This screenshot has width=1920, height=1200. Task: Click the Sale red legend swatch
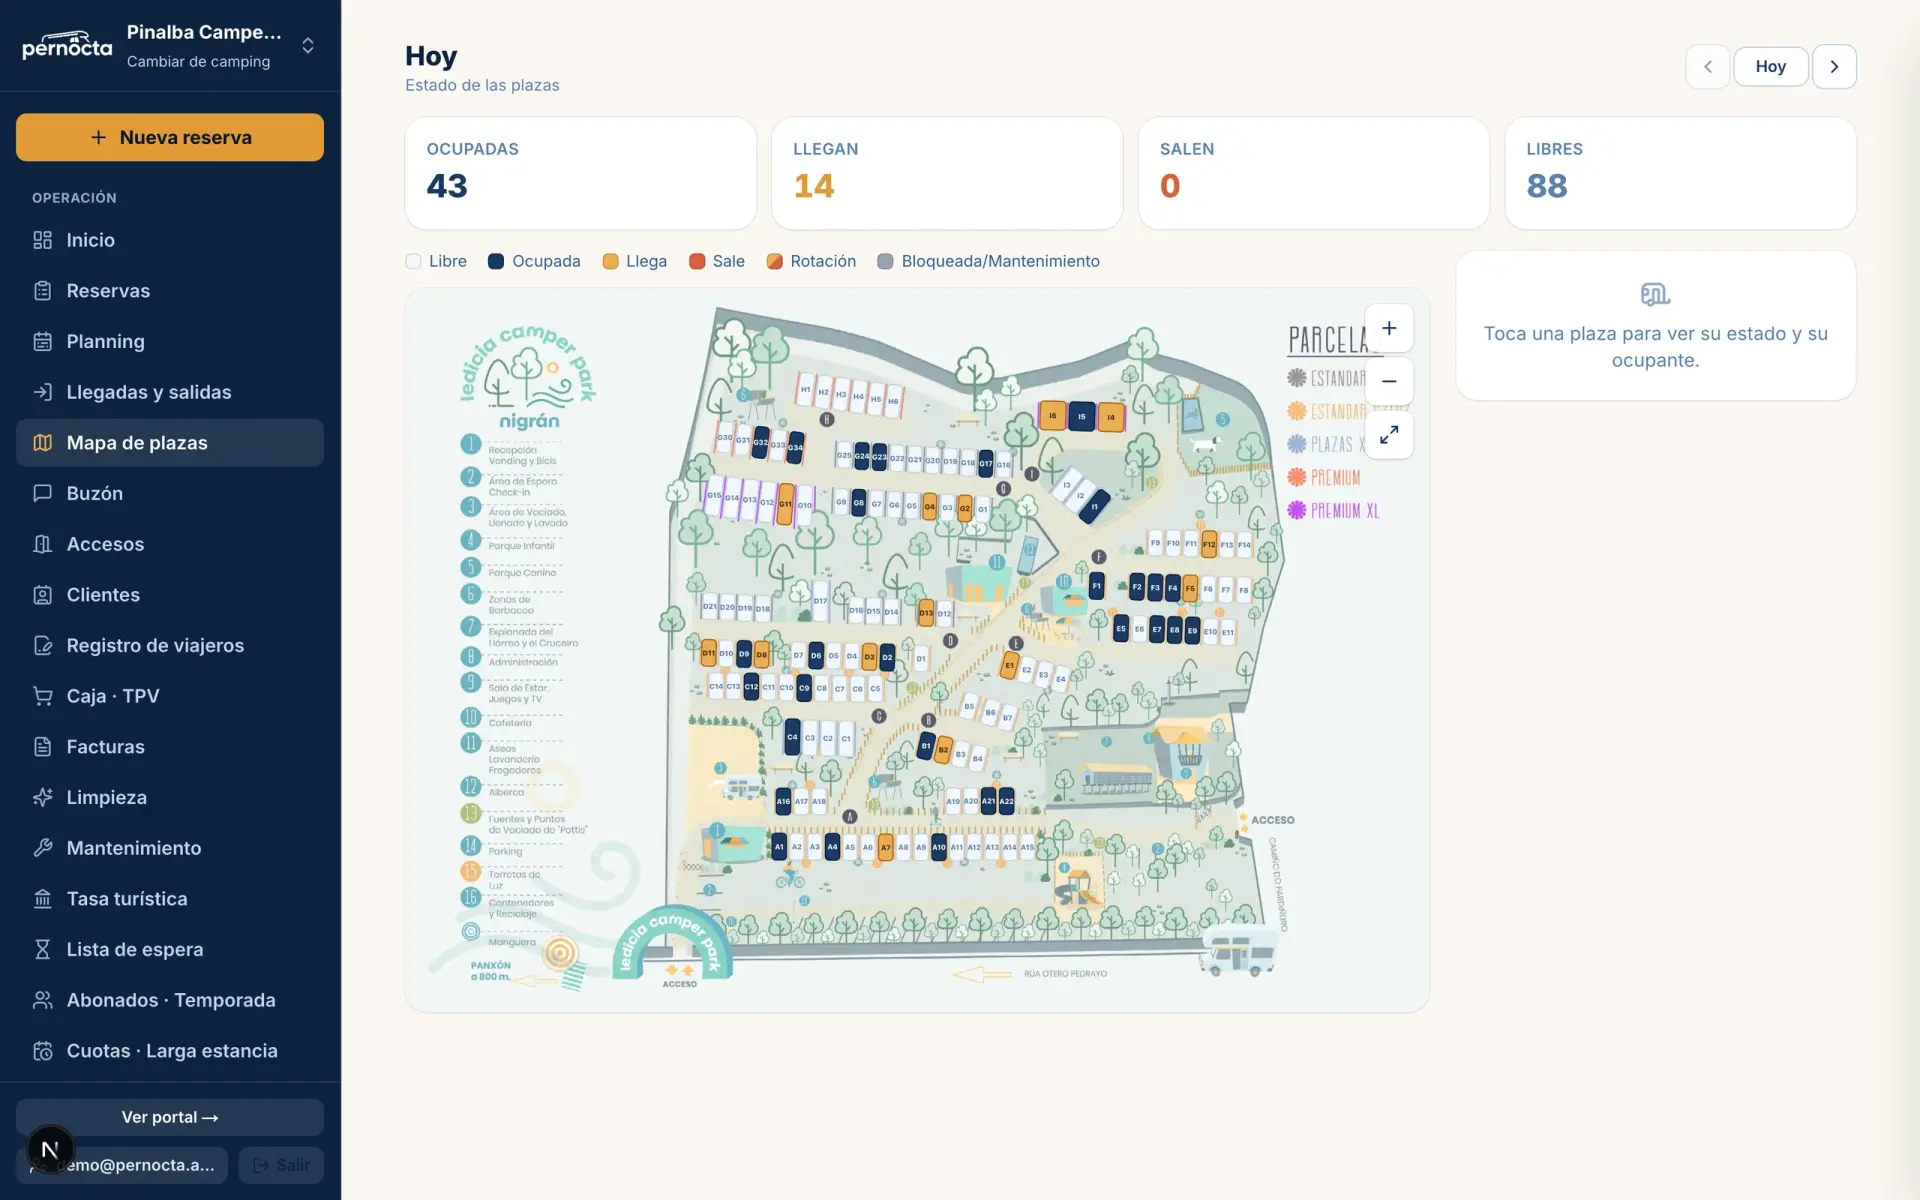pos(697,261)
